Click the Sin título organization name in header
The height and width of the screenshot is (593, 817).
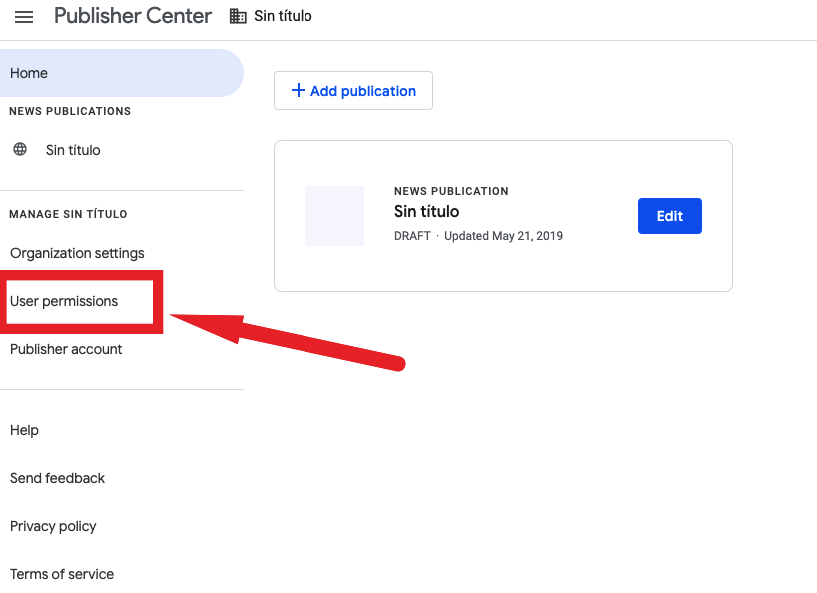pyautogui.click(x=283, y=16)
